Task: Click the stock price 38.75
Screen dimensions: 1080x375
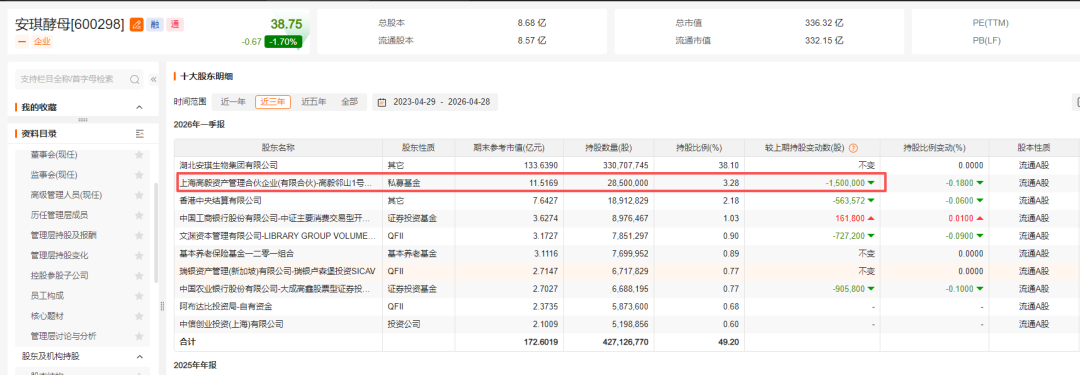Action: click(x=286, y=24)
